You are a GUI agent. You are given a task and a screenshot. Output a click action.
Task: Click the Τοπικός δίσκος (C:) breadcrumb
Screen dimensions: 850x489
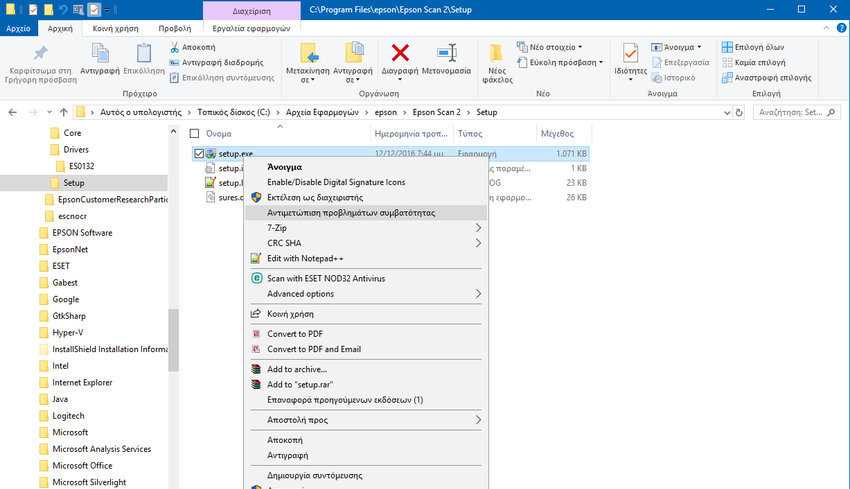[x=234, y=112]
